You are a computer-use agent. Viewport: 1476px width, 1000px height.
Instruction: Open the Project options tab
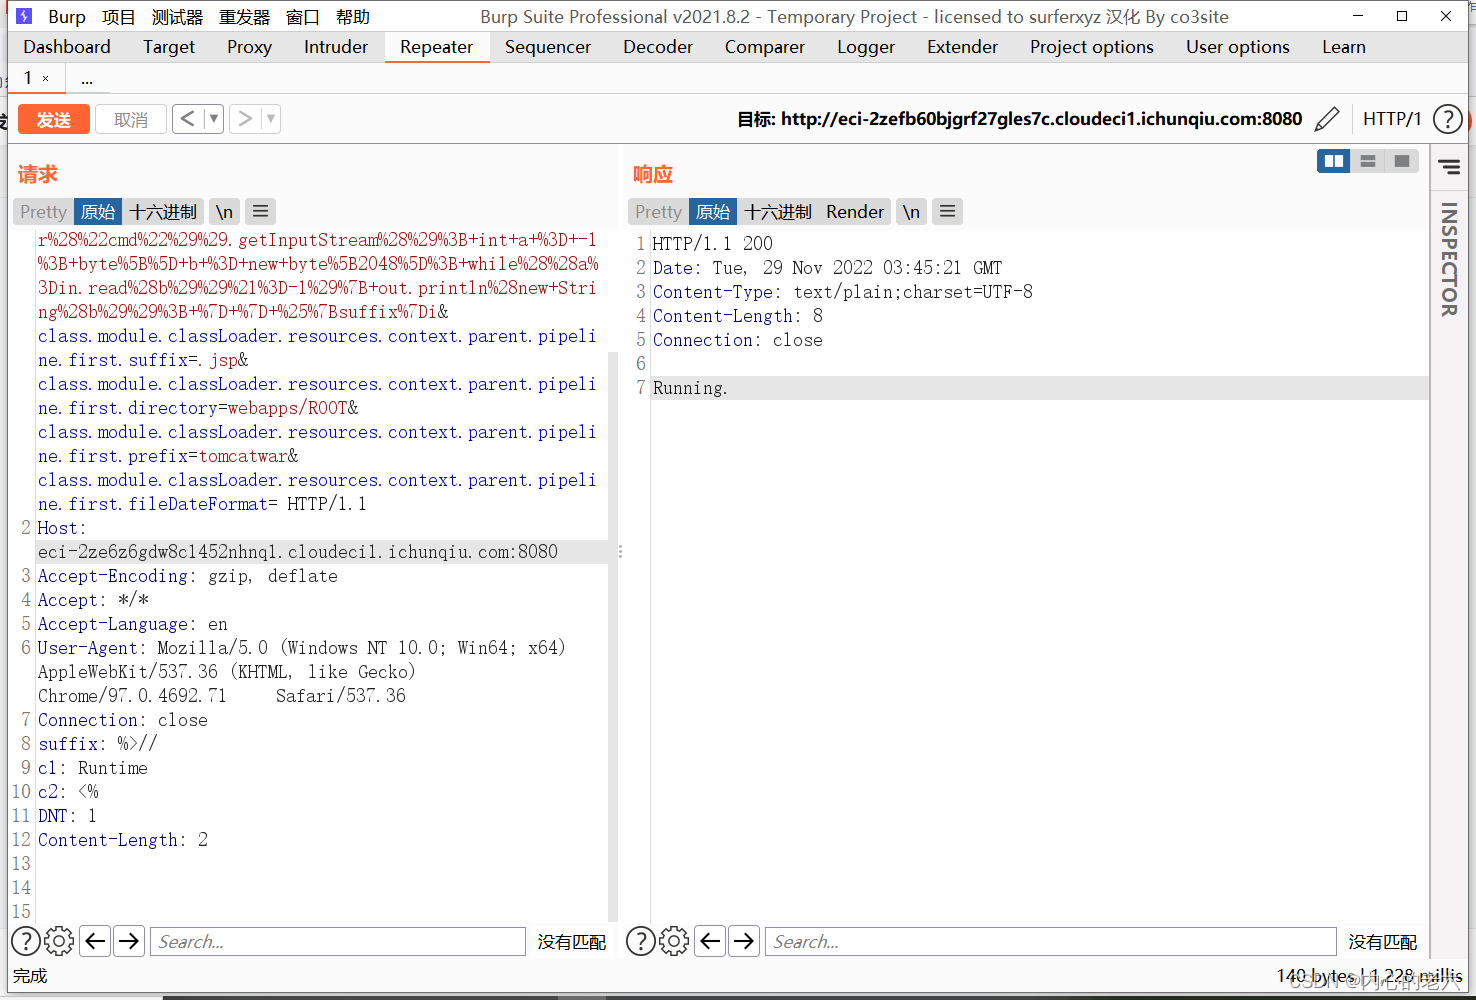coord(1092,47)
